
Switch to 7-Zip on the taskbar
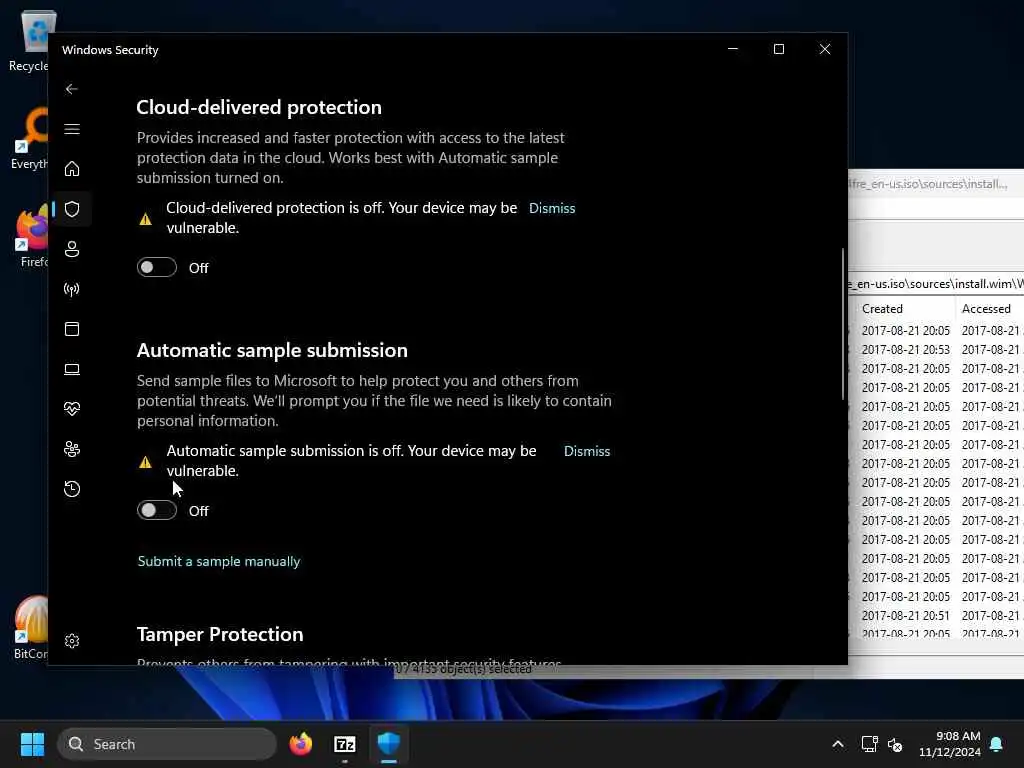pos(345,744)
